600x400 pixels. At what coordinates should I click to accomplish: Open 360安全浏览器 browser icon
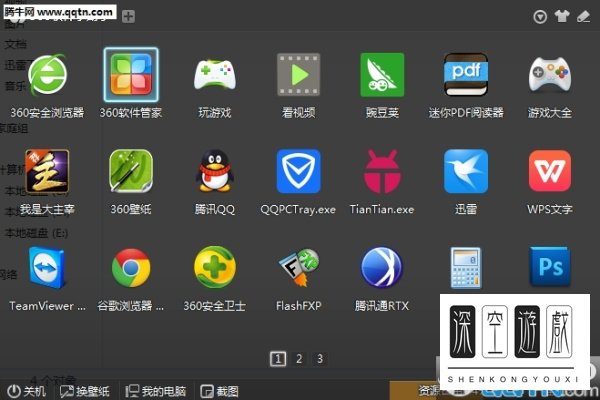click(47, 75)
